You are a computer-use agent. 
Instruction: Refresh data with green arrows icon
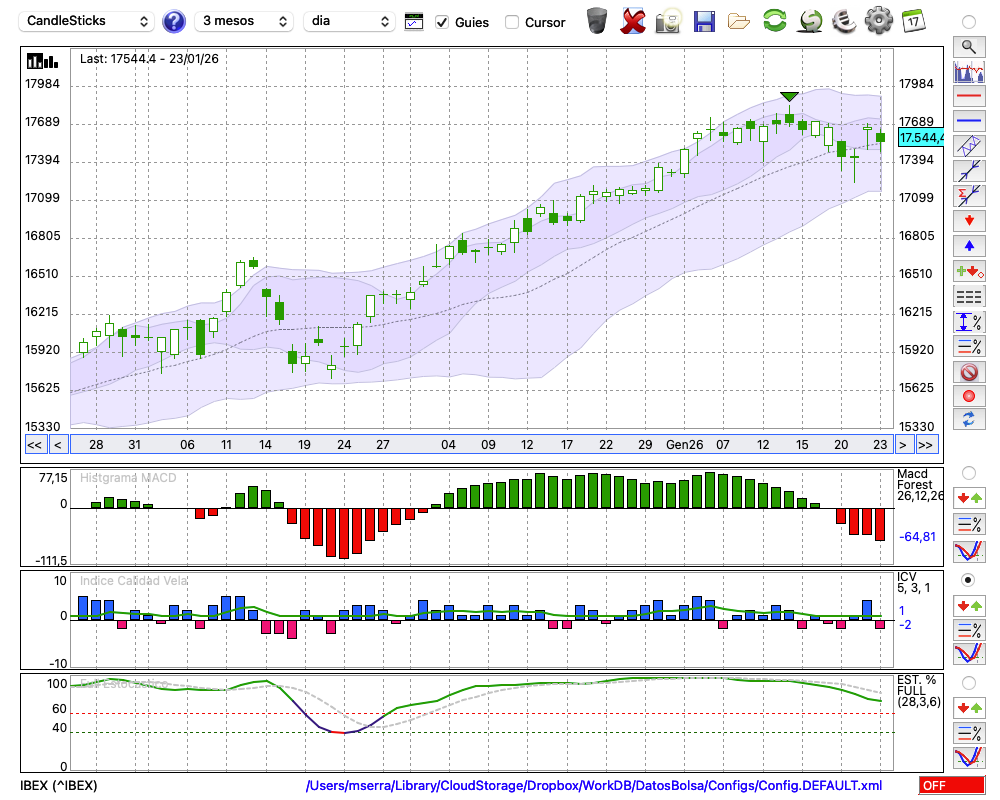click(x=774, y=21)
